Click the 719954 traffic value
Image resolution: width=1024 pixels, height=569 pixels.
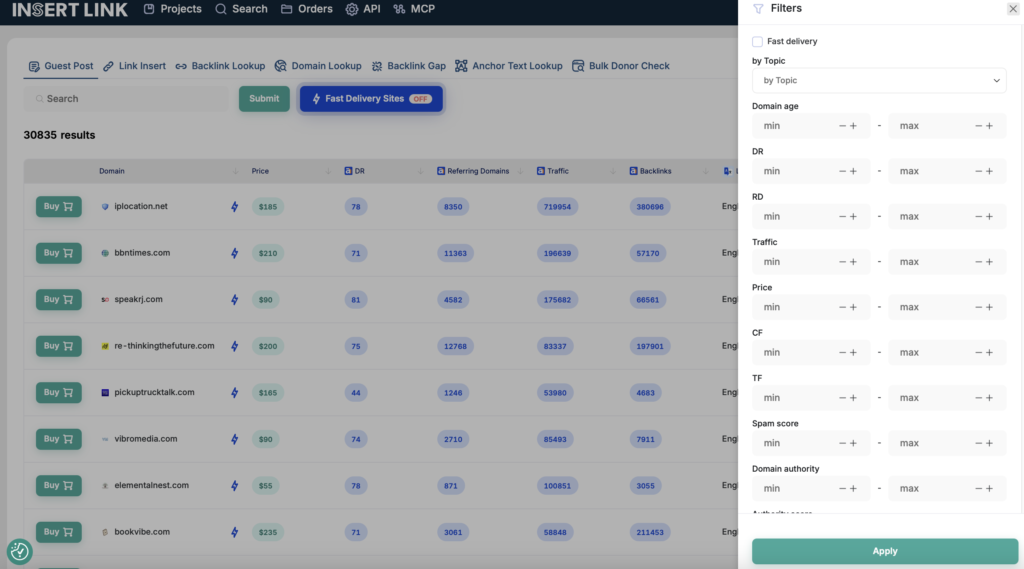pyautogui.click(x=557, y=207)
